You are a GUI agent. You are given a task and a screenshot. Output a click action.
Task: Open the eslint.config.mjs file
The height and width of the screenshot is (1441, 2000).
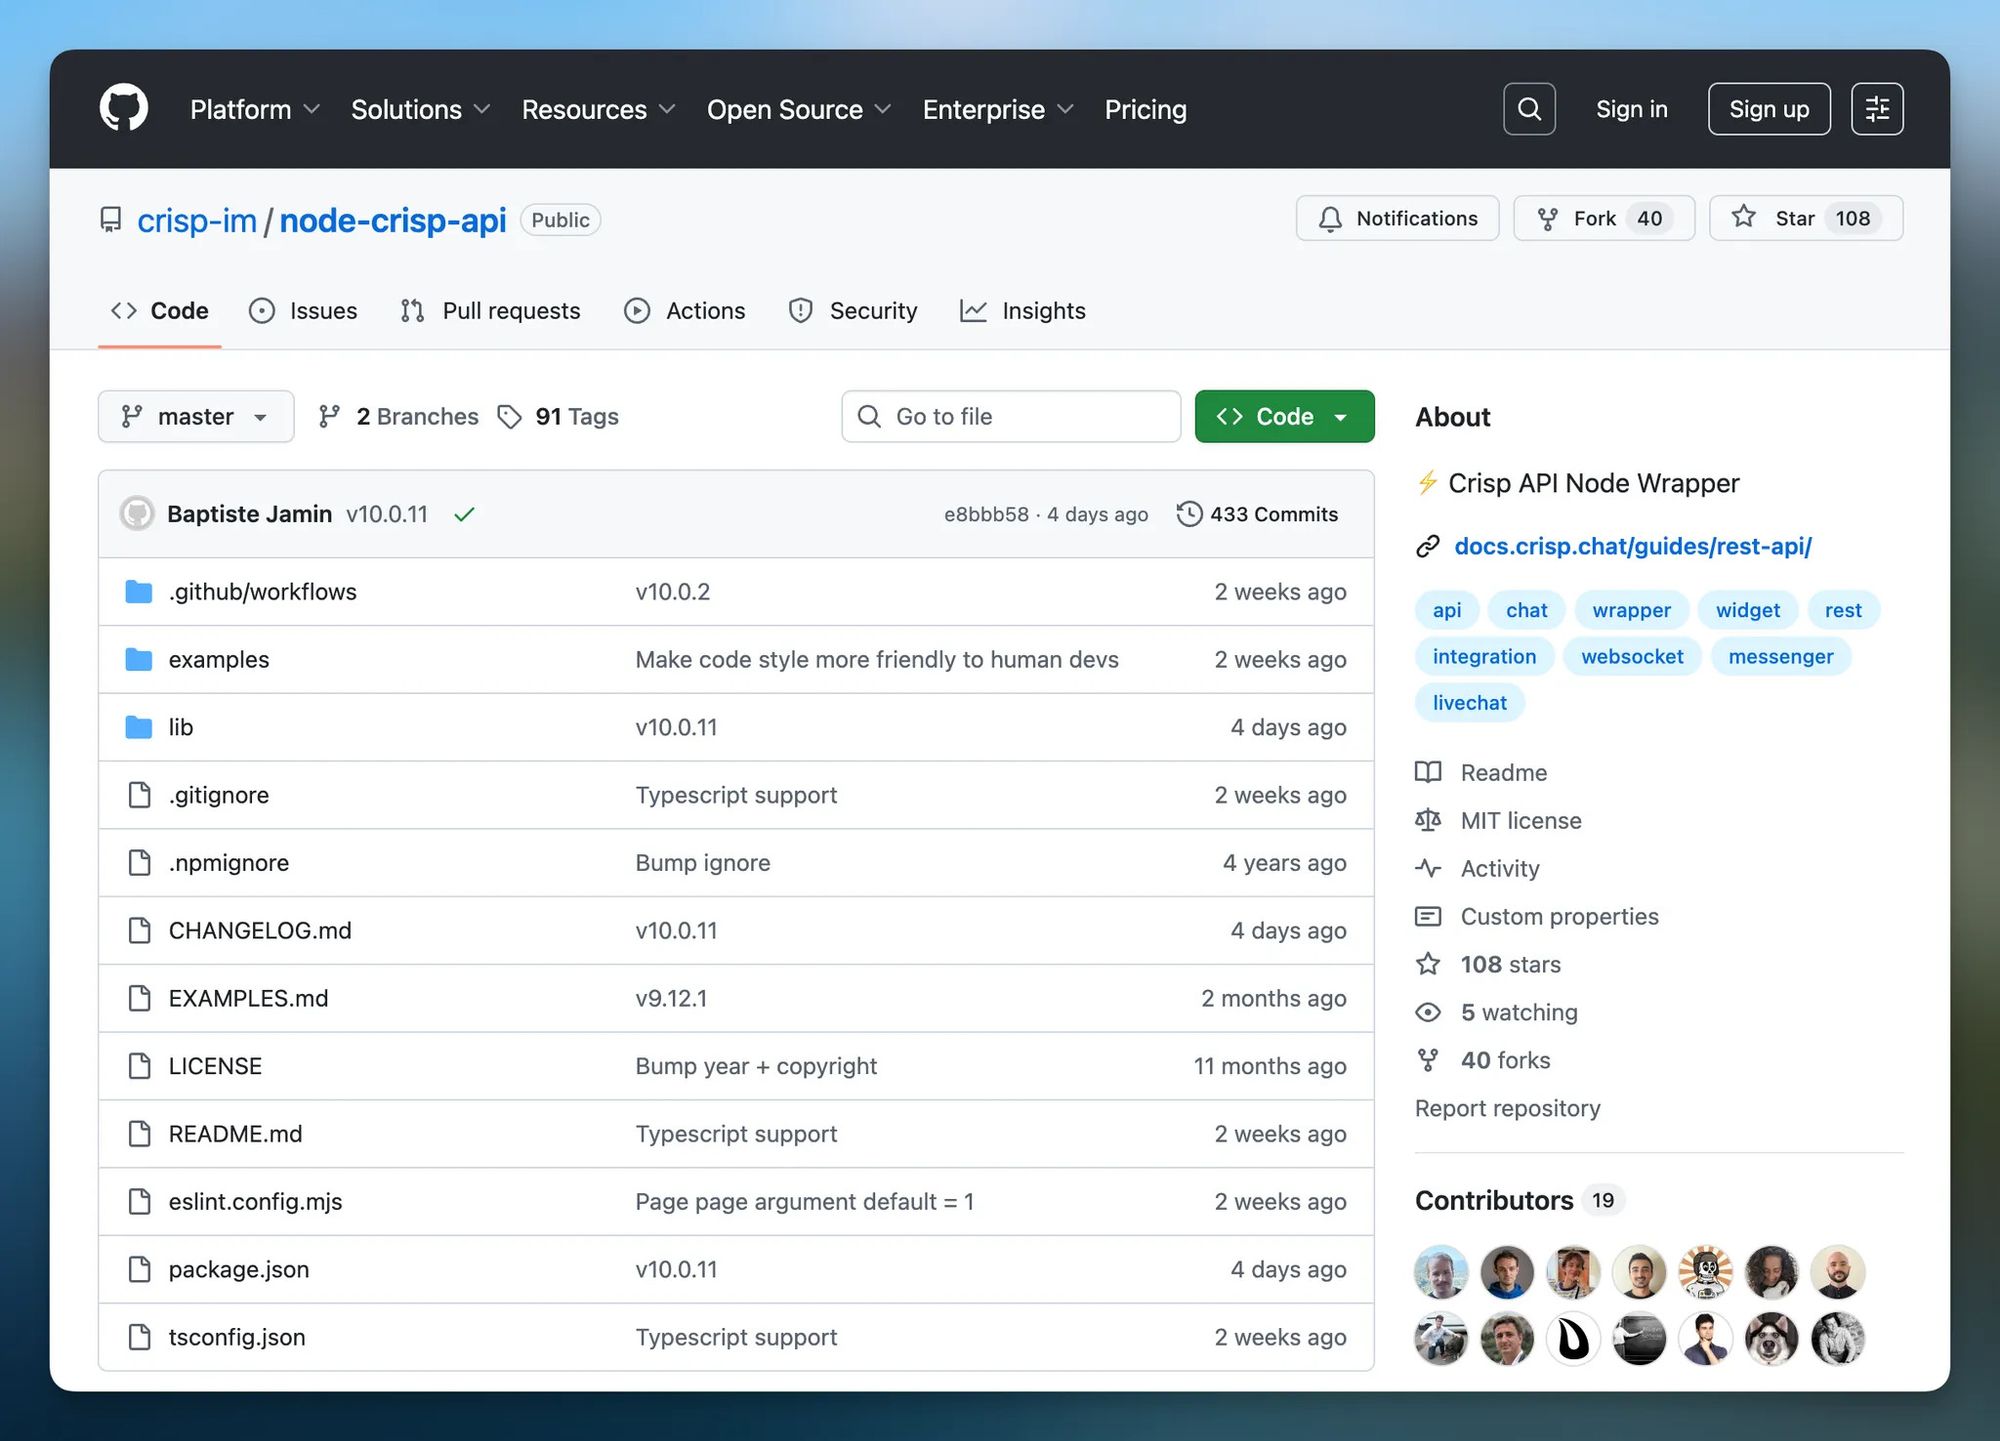click(255, 1202)
